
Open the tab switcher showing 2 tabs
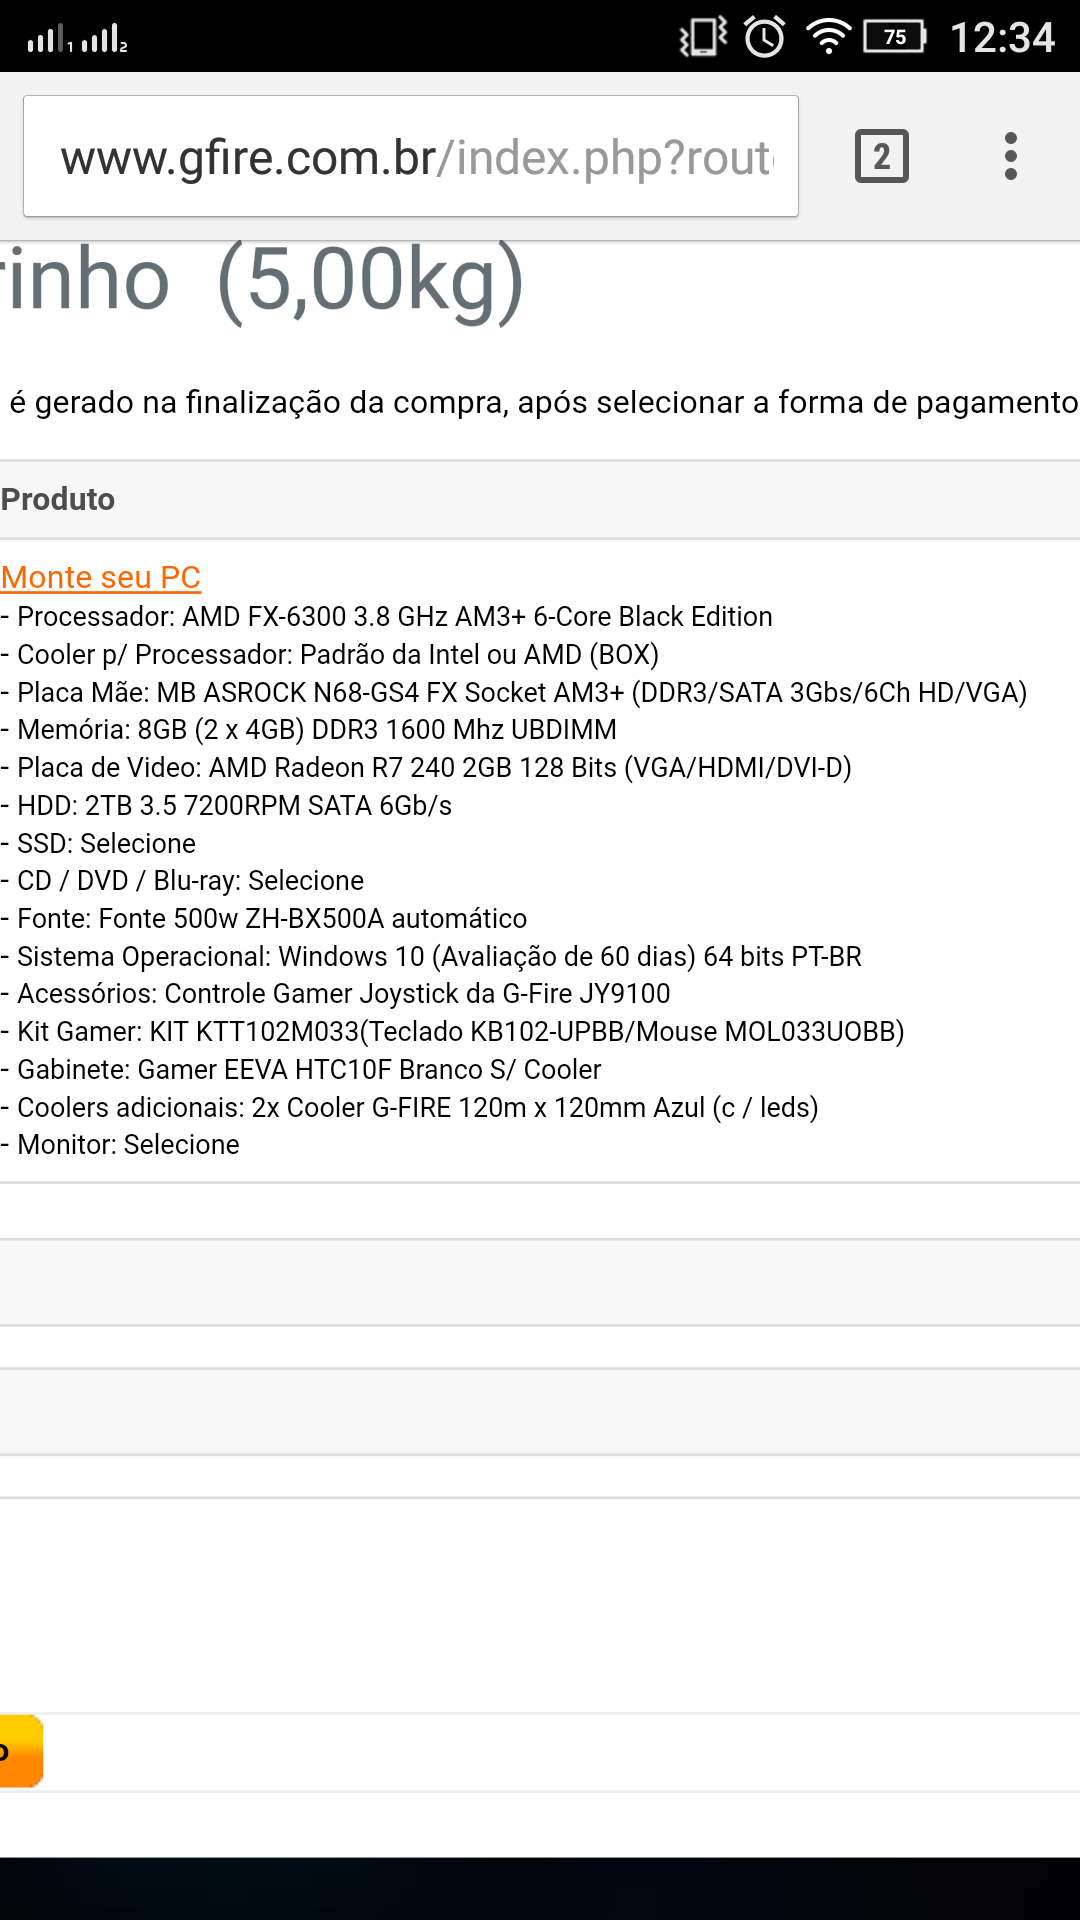[x=882, y=156]
